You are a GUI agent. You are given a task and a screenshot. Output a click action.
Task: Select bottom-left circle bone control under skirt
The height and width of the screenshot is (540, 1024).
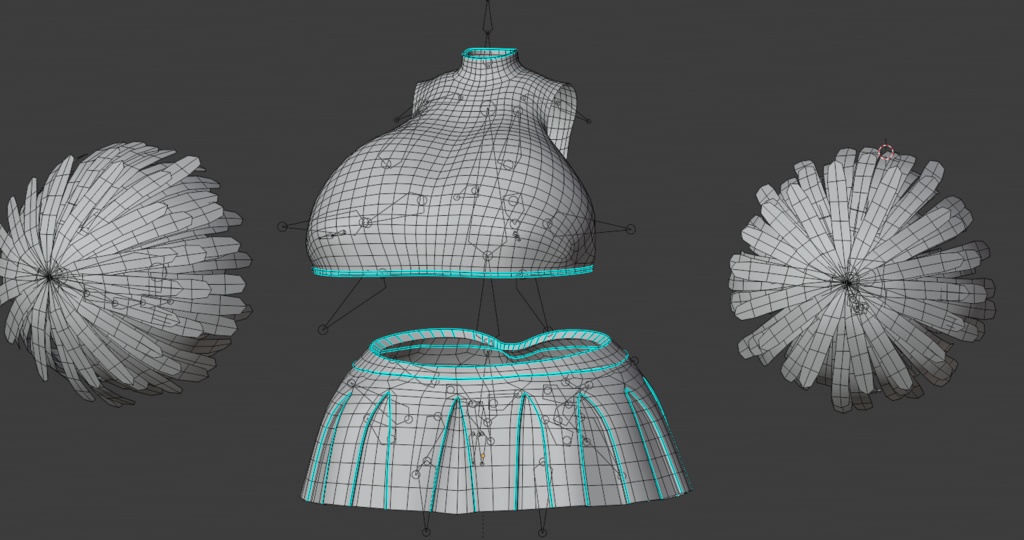tap(426, 532)
